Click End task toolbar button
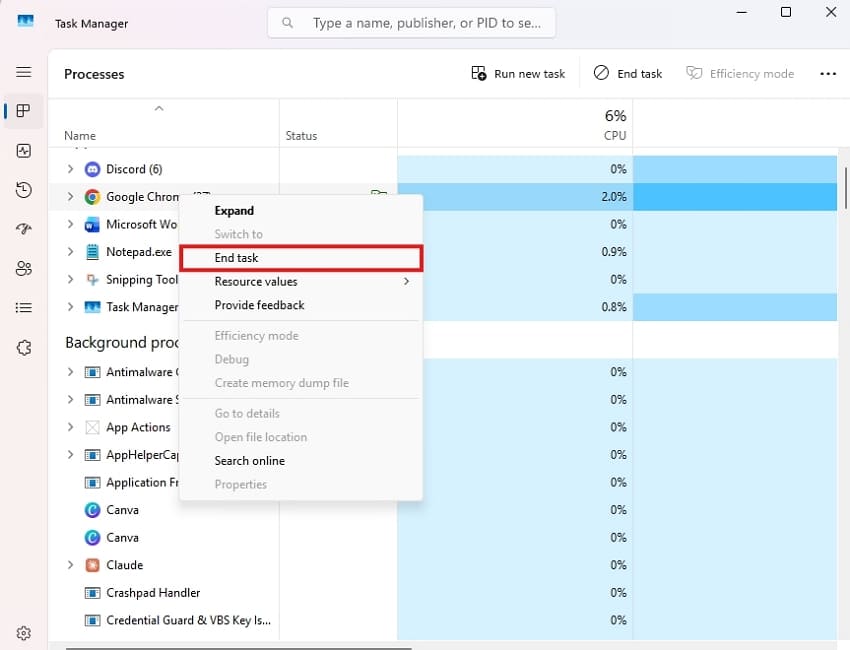 click(628, 74)
